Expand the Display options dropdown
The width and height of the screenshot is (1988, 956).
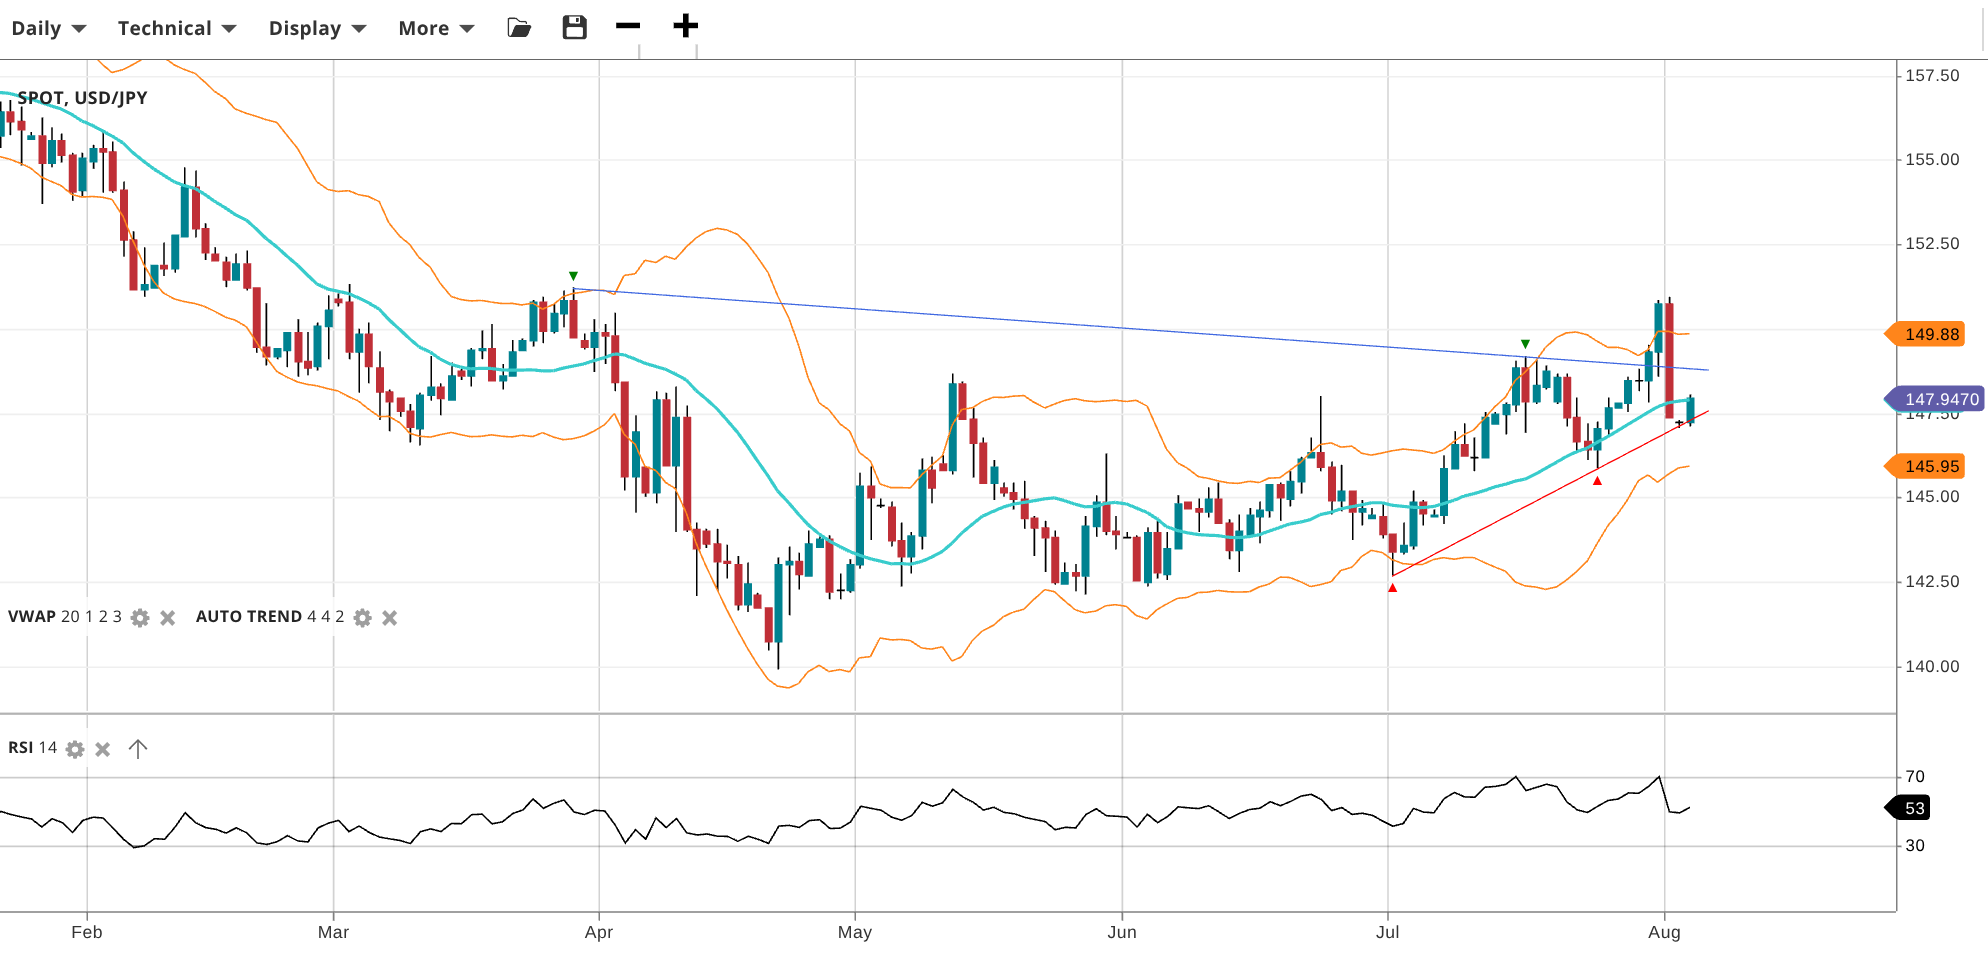316,28
